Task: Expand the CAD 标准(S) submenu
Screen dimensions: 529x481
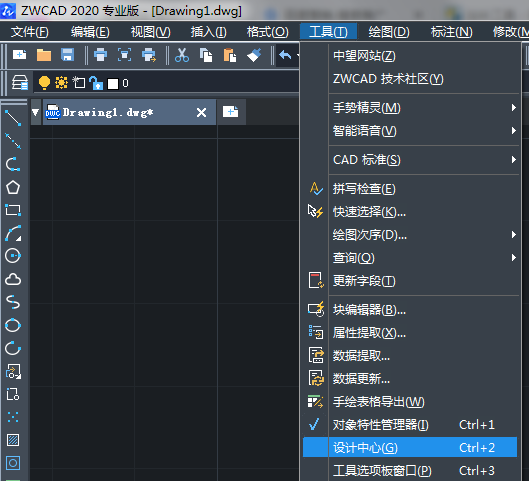Action: tap(410, 160)
